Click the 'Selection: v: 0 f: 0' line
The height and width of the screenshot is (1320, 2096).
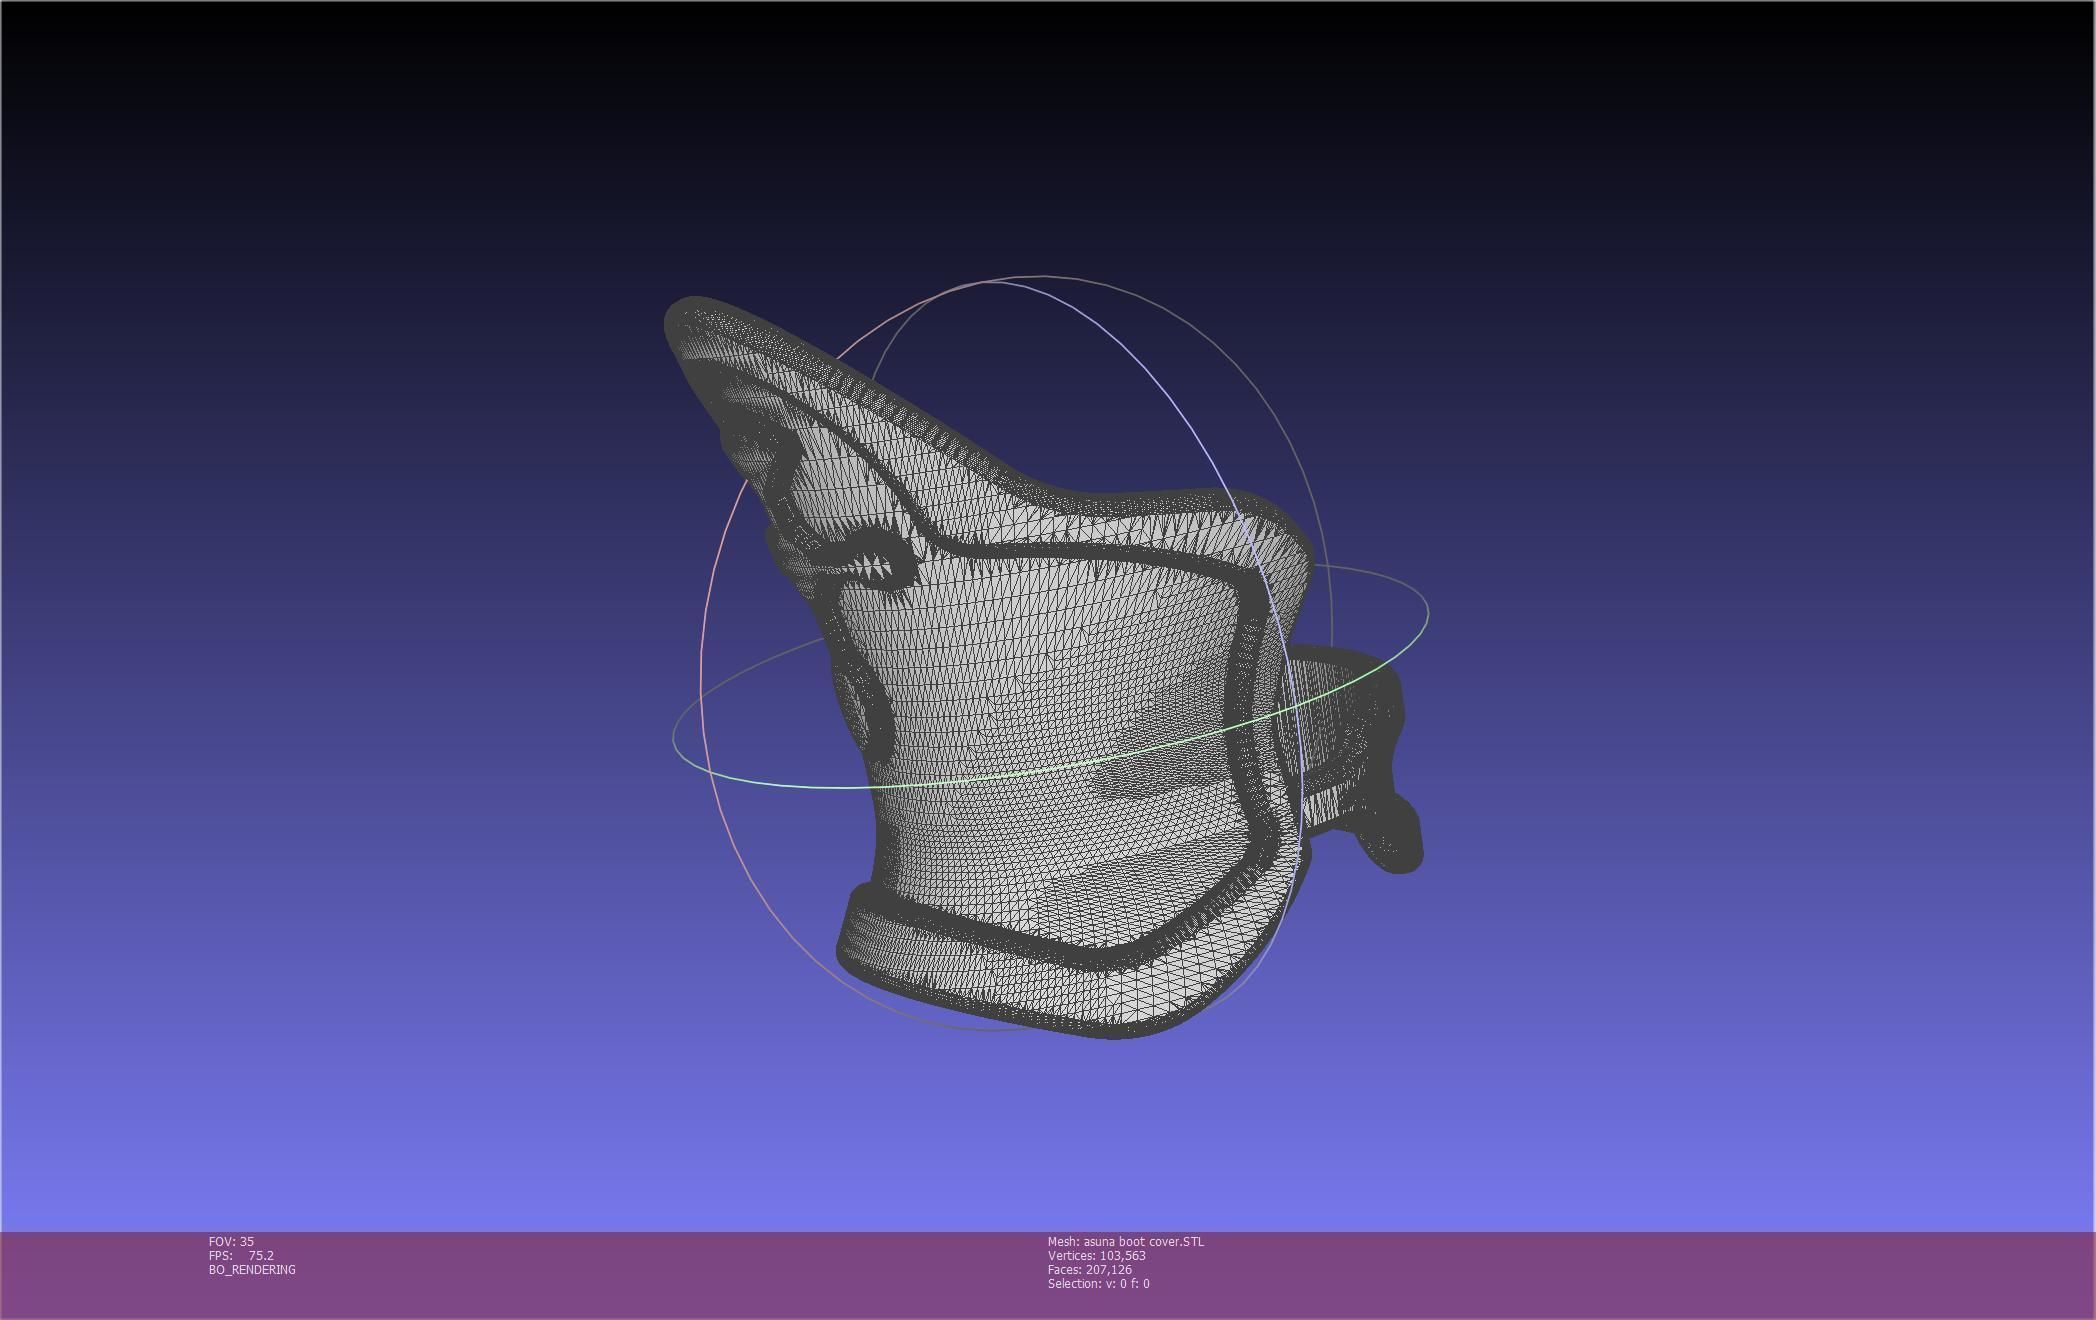coord(1099,1283)
